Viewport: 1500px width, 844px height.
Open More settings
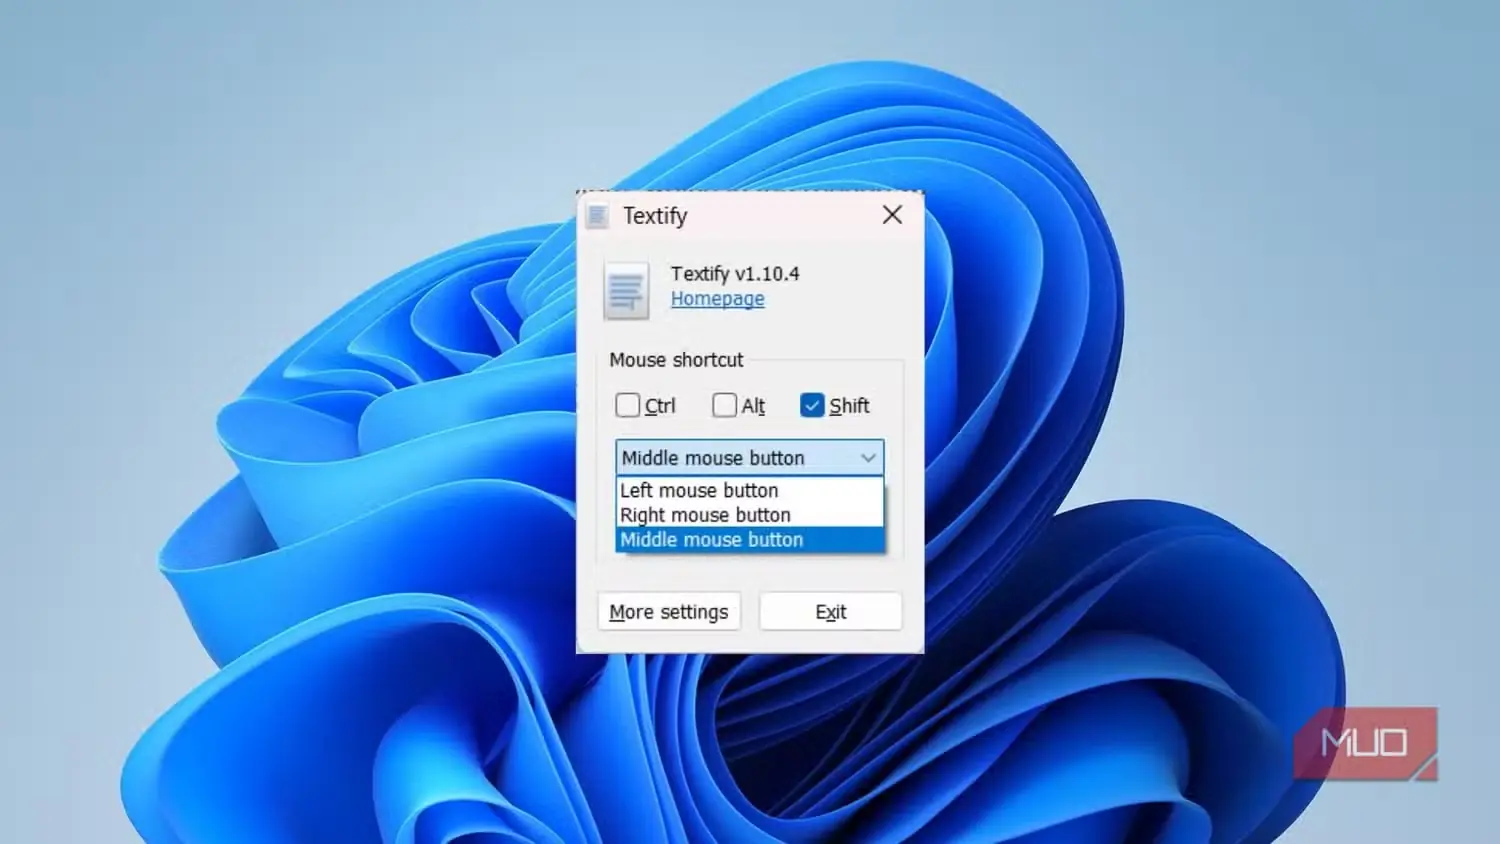pyautogui.click(x=669, y=612)
